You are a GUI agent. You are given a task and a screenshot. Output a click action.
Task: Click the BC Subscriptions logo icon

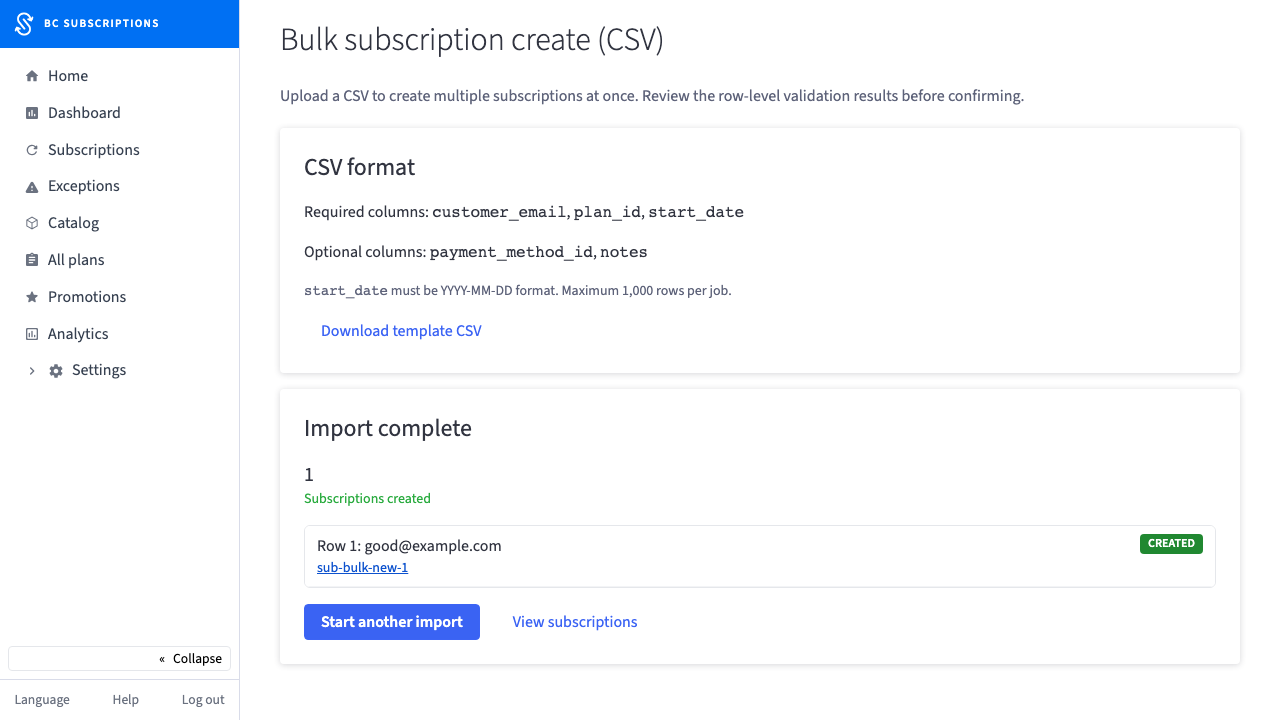[24, 23]
